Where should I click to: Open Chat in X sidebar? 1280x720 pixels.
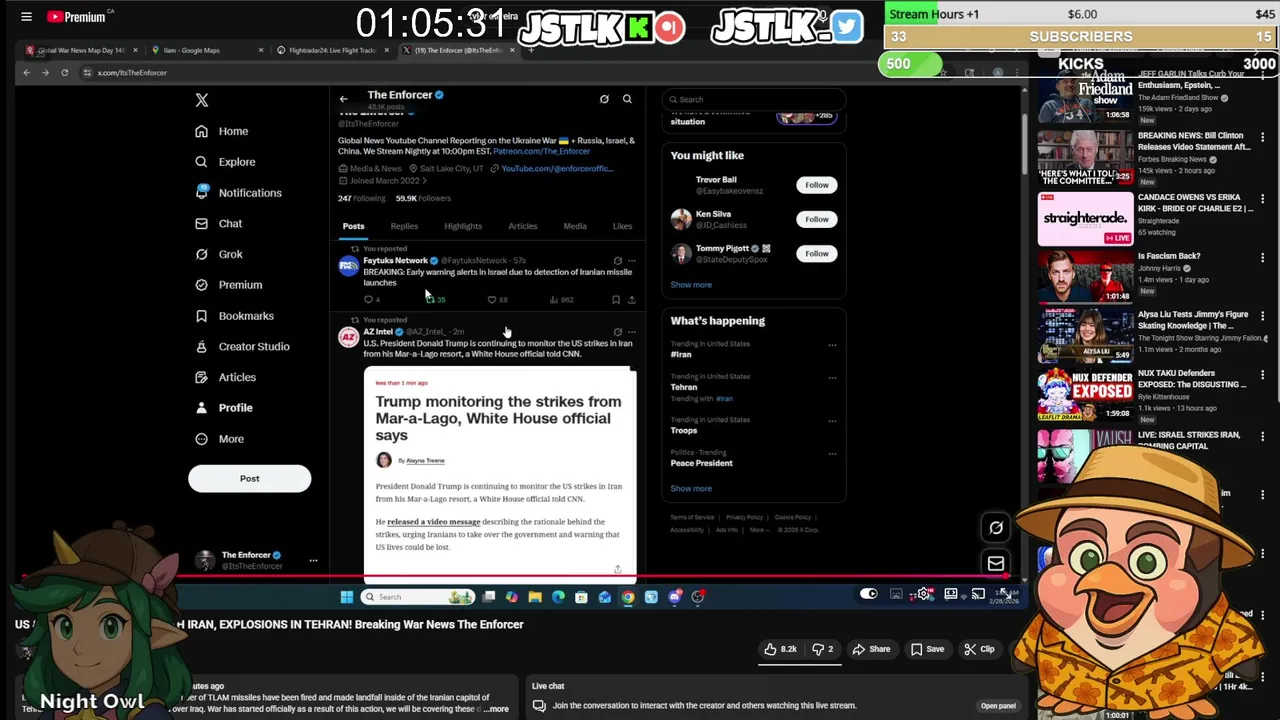click(x=218, y=224)
